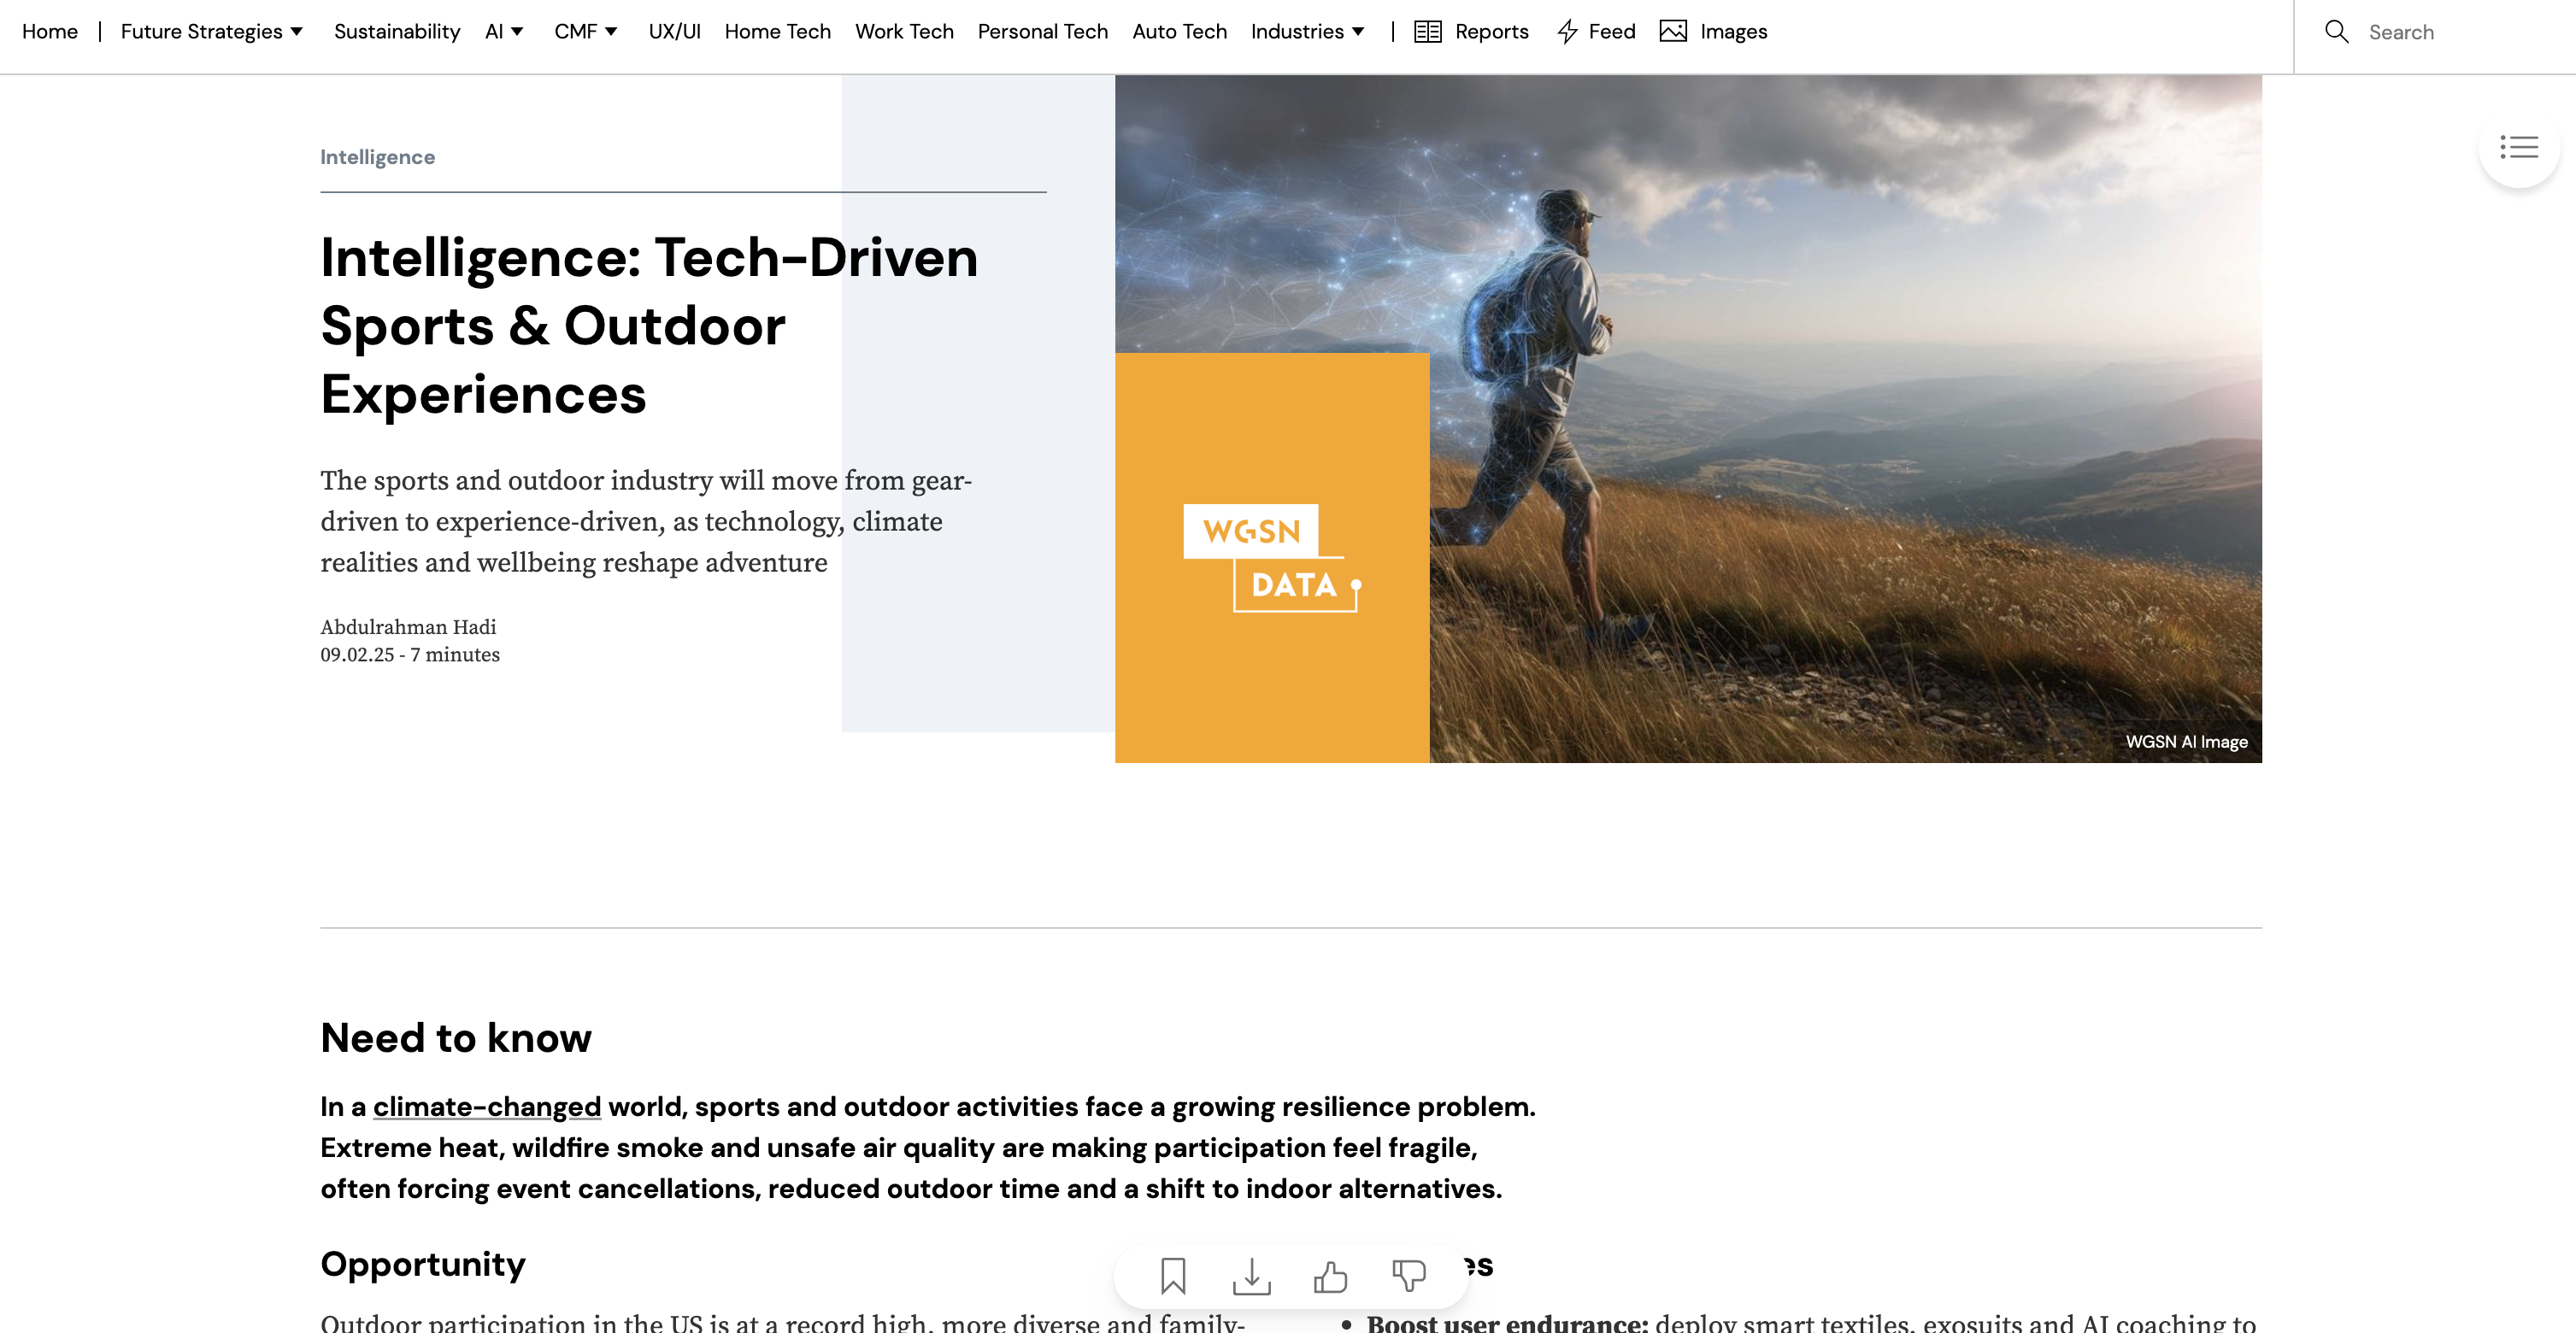
Task: Open the AI menu dropdown
Action: (504, 31)
